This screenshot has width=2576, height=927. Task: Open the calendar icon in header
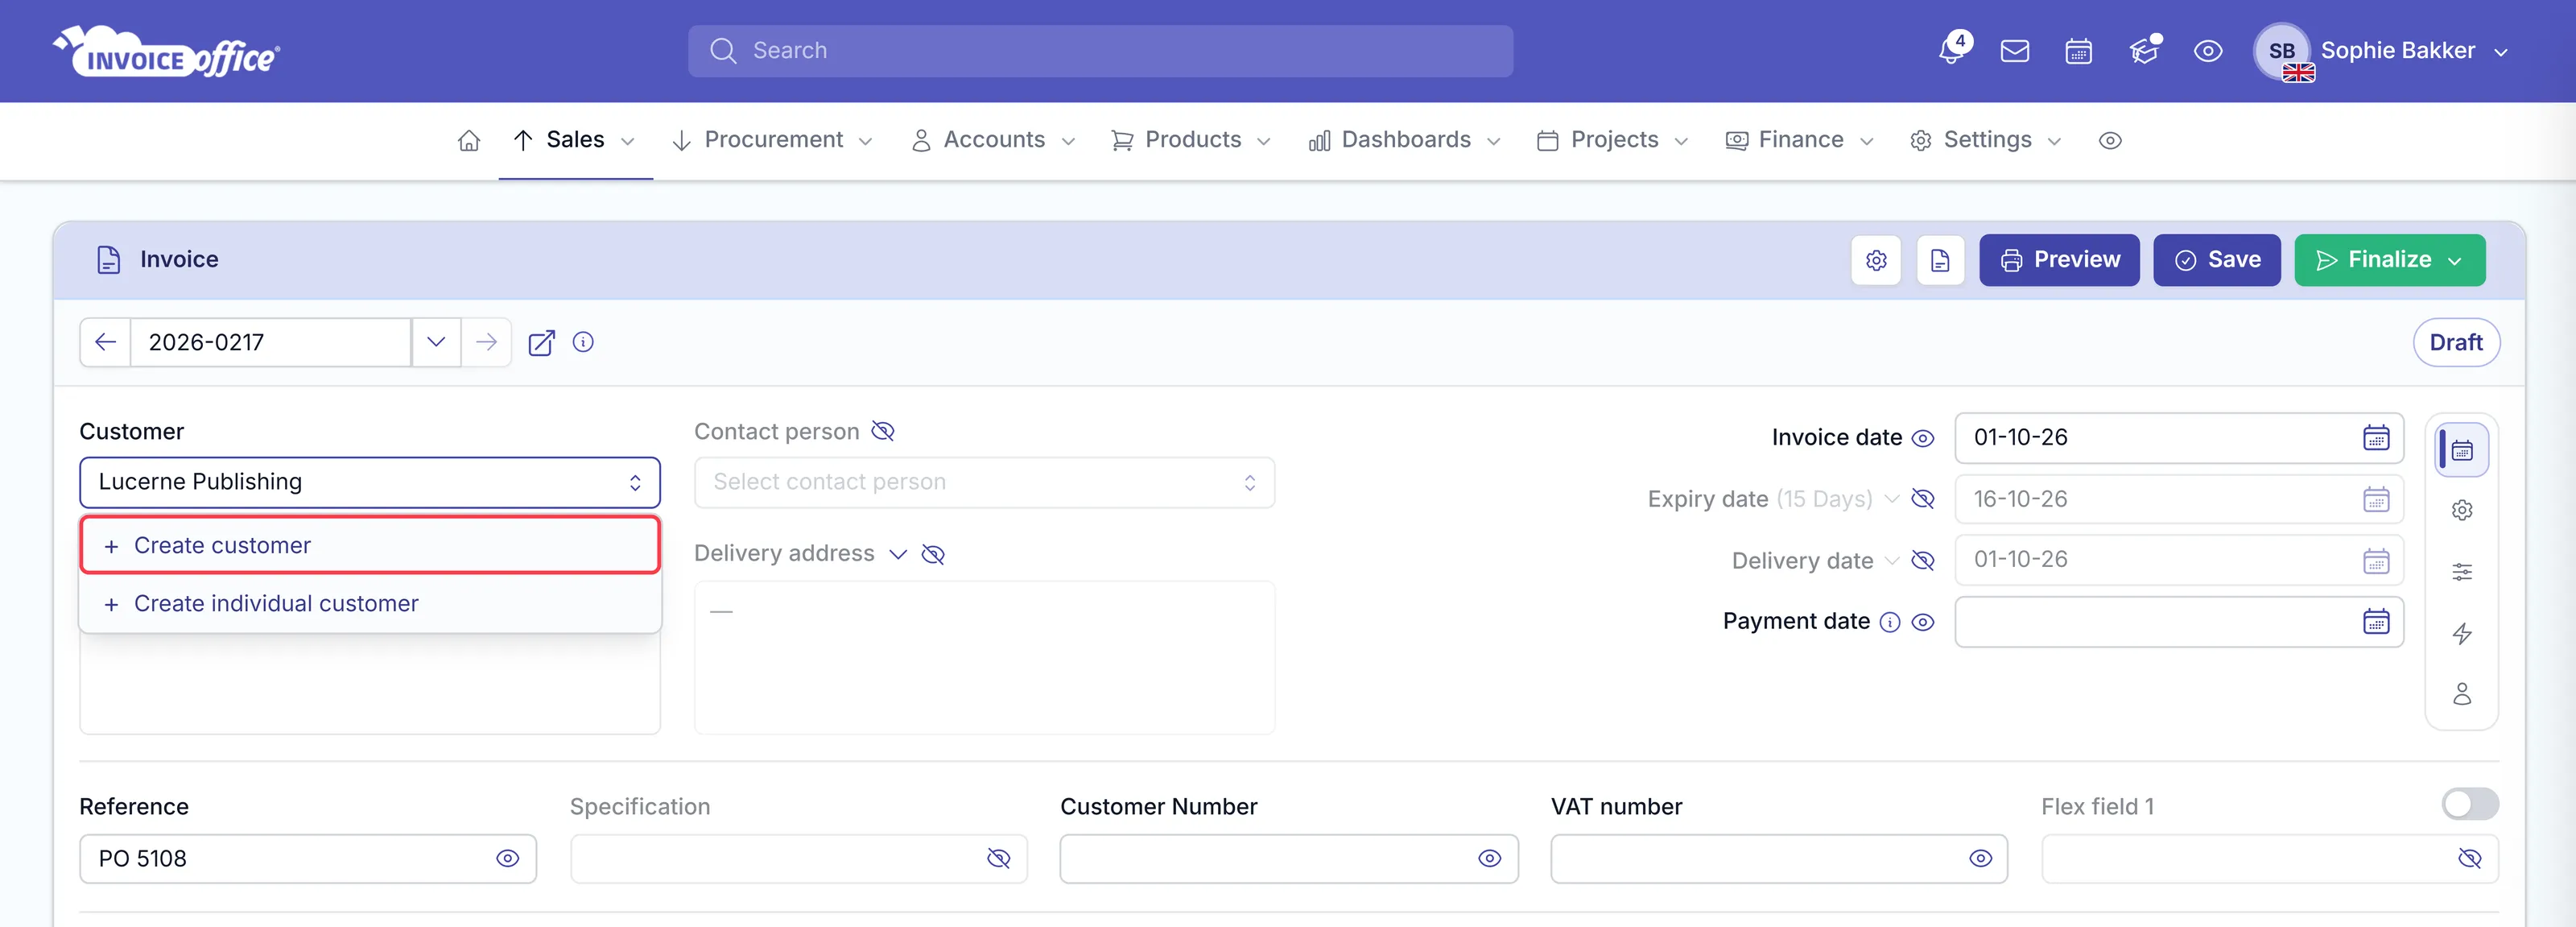coord(2078,51)
